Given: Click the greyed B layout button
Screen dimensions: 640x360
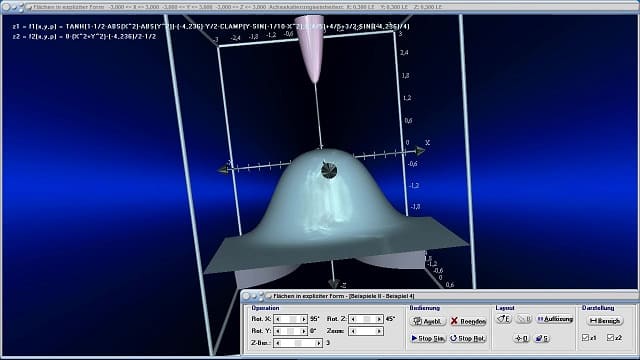Looking at the screenshot, I should pyautogui.click(x=524, y=319).
